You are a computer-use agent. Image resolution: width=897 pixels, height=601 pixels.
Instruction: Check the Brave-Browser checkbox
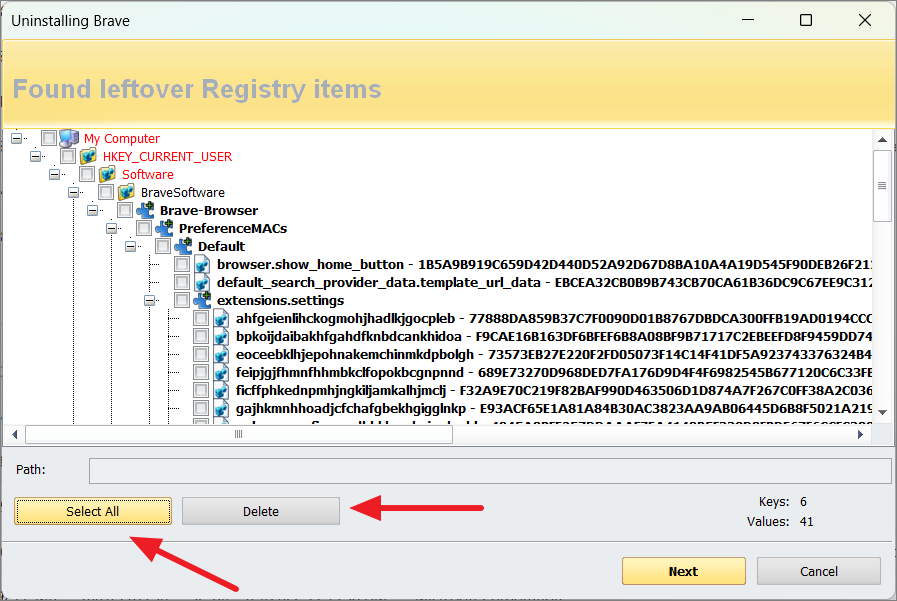[125, 210]
